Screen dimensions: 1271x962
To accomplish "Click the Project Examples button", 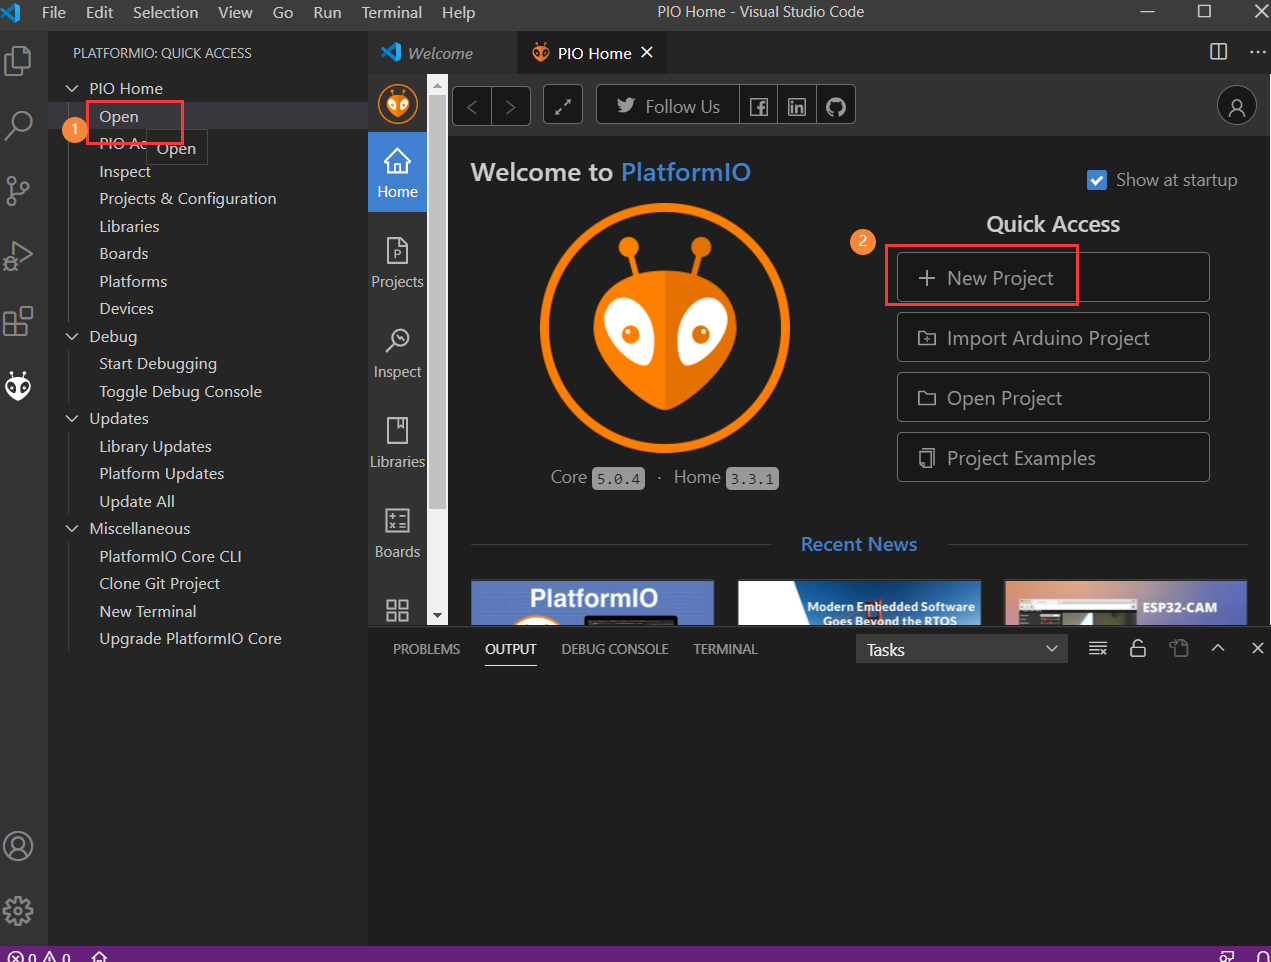I will [x=1053, y=457].
